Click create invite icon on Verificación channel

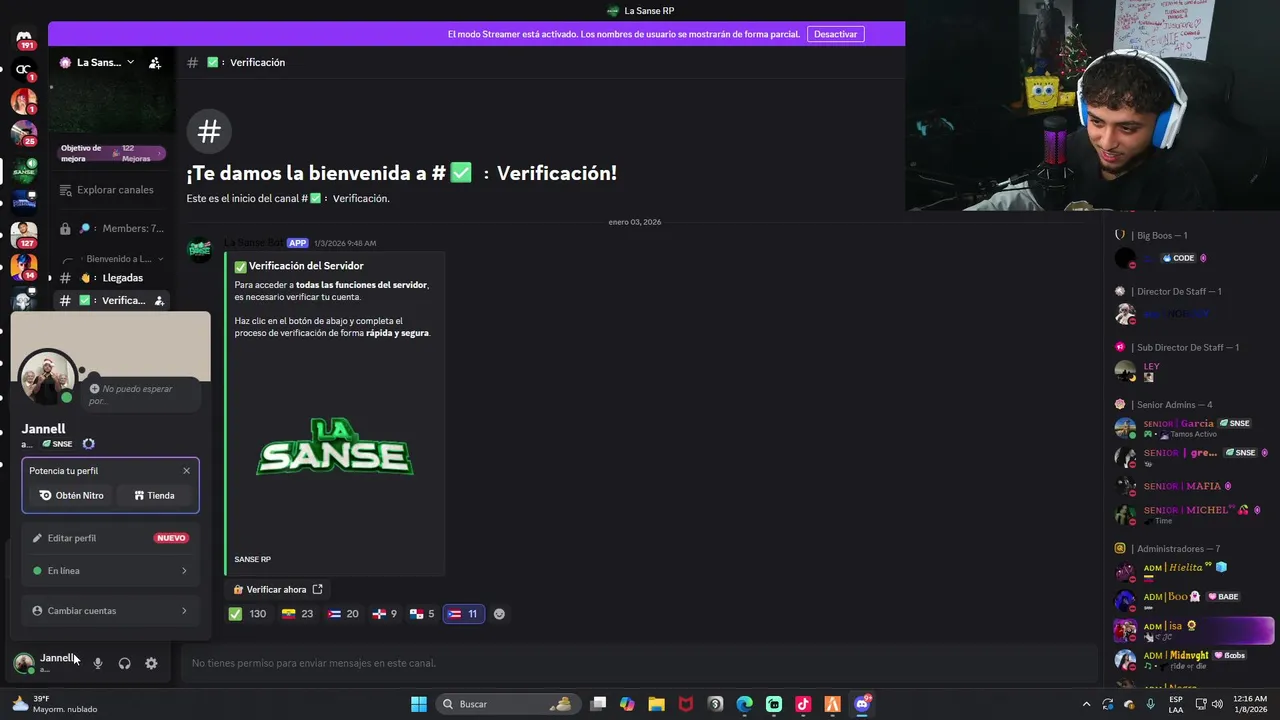159,300
